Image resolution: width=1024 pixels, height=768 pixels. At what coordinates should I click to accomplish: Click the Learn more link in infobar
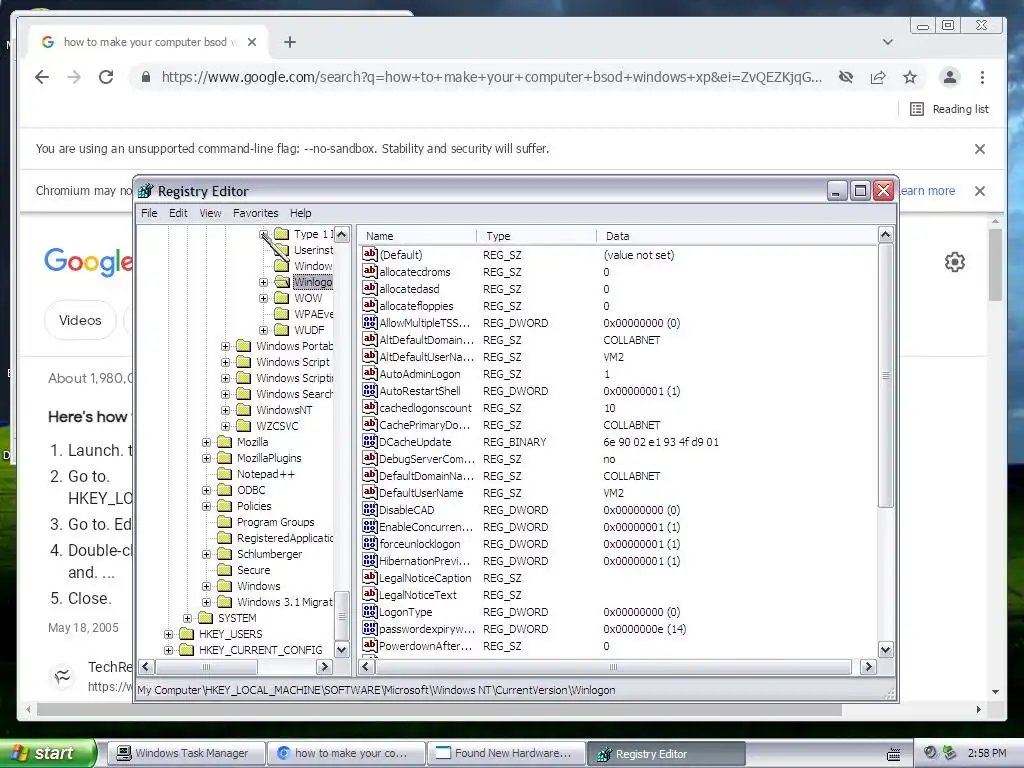coord(927,191)
